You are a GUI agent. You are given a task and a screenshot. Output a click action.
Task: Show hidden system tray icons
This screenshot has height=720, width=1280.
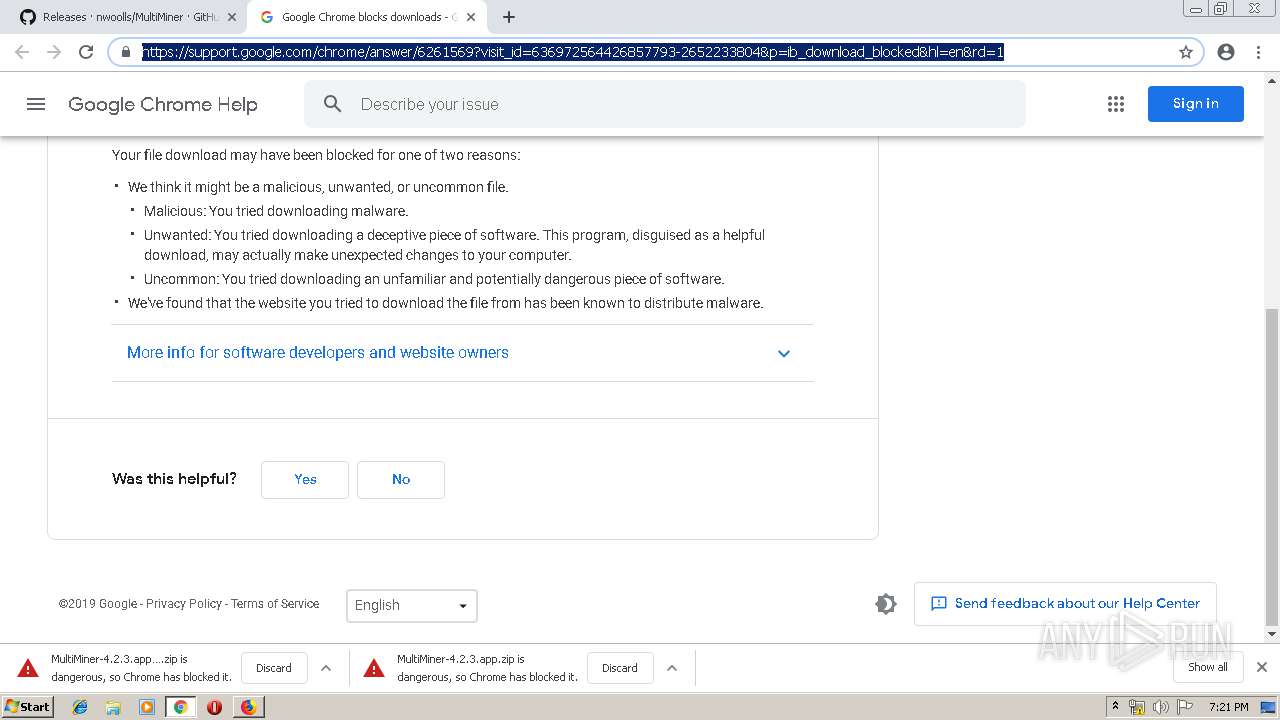(1116, 707)
